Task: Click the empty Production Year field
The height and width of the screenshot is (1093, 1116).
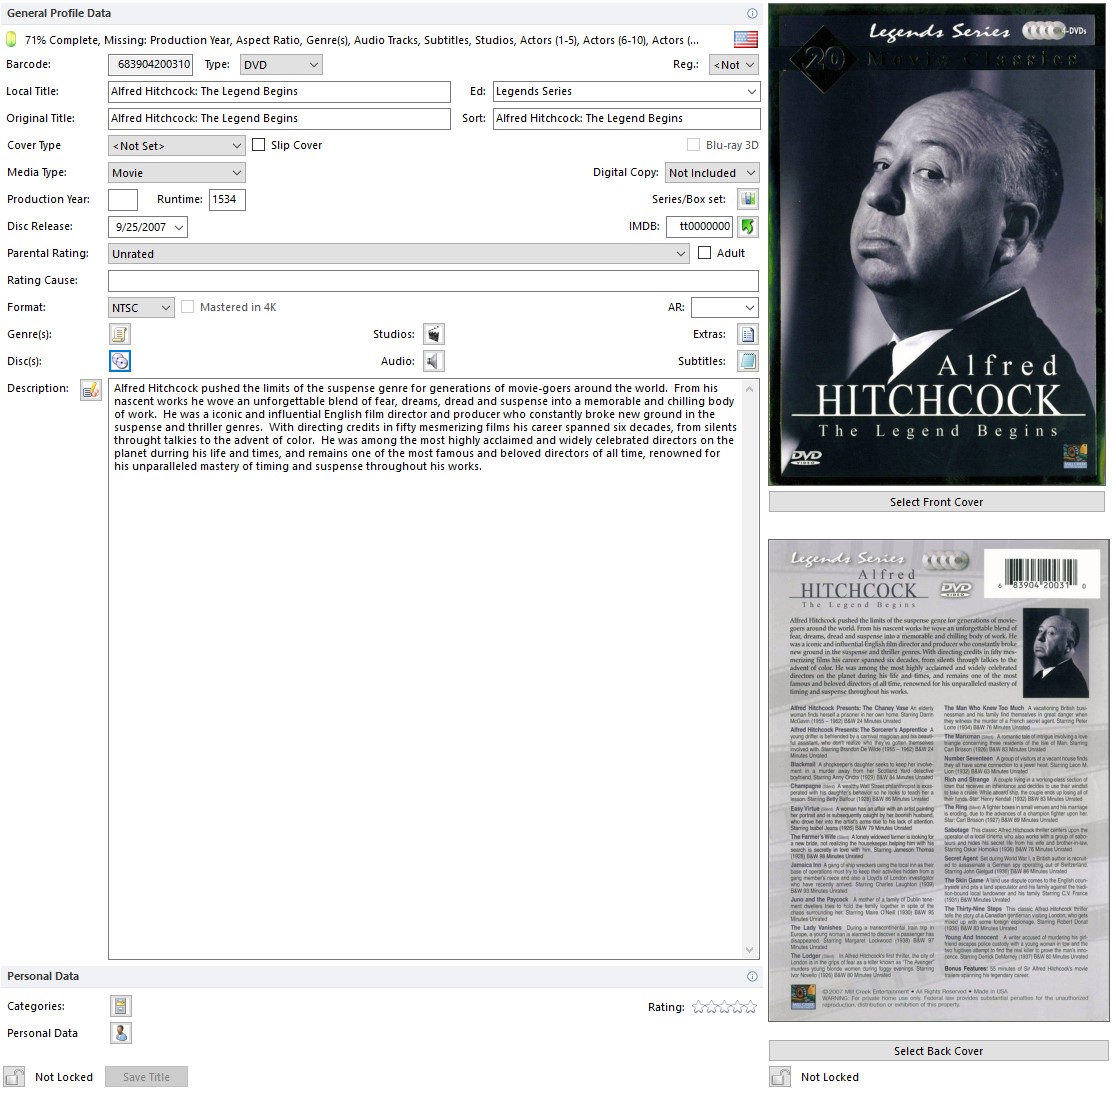Action: coord(123,199)
